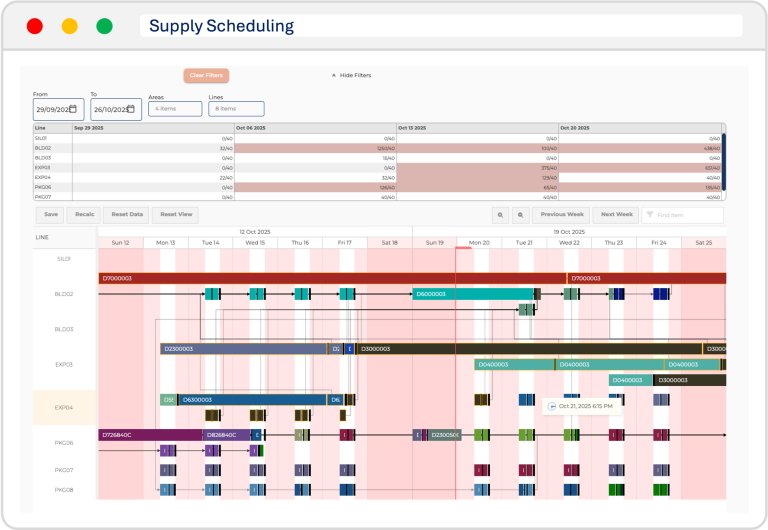Open the Areas multi-select dropdown

click(x=175, y=109)
